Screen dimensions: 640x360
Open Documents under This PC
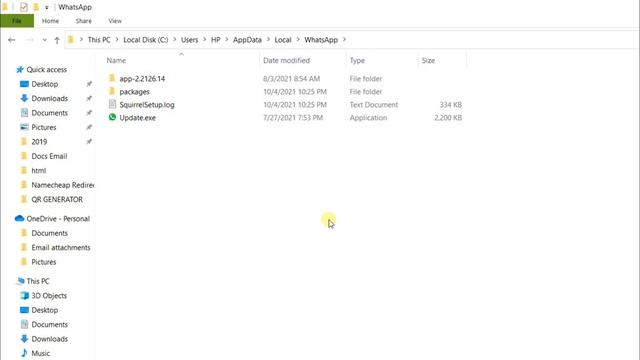pyautogui.click(x=49, y=324)
